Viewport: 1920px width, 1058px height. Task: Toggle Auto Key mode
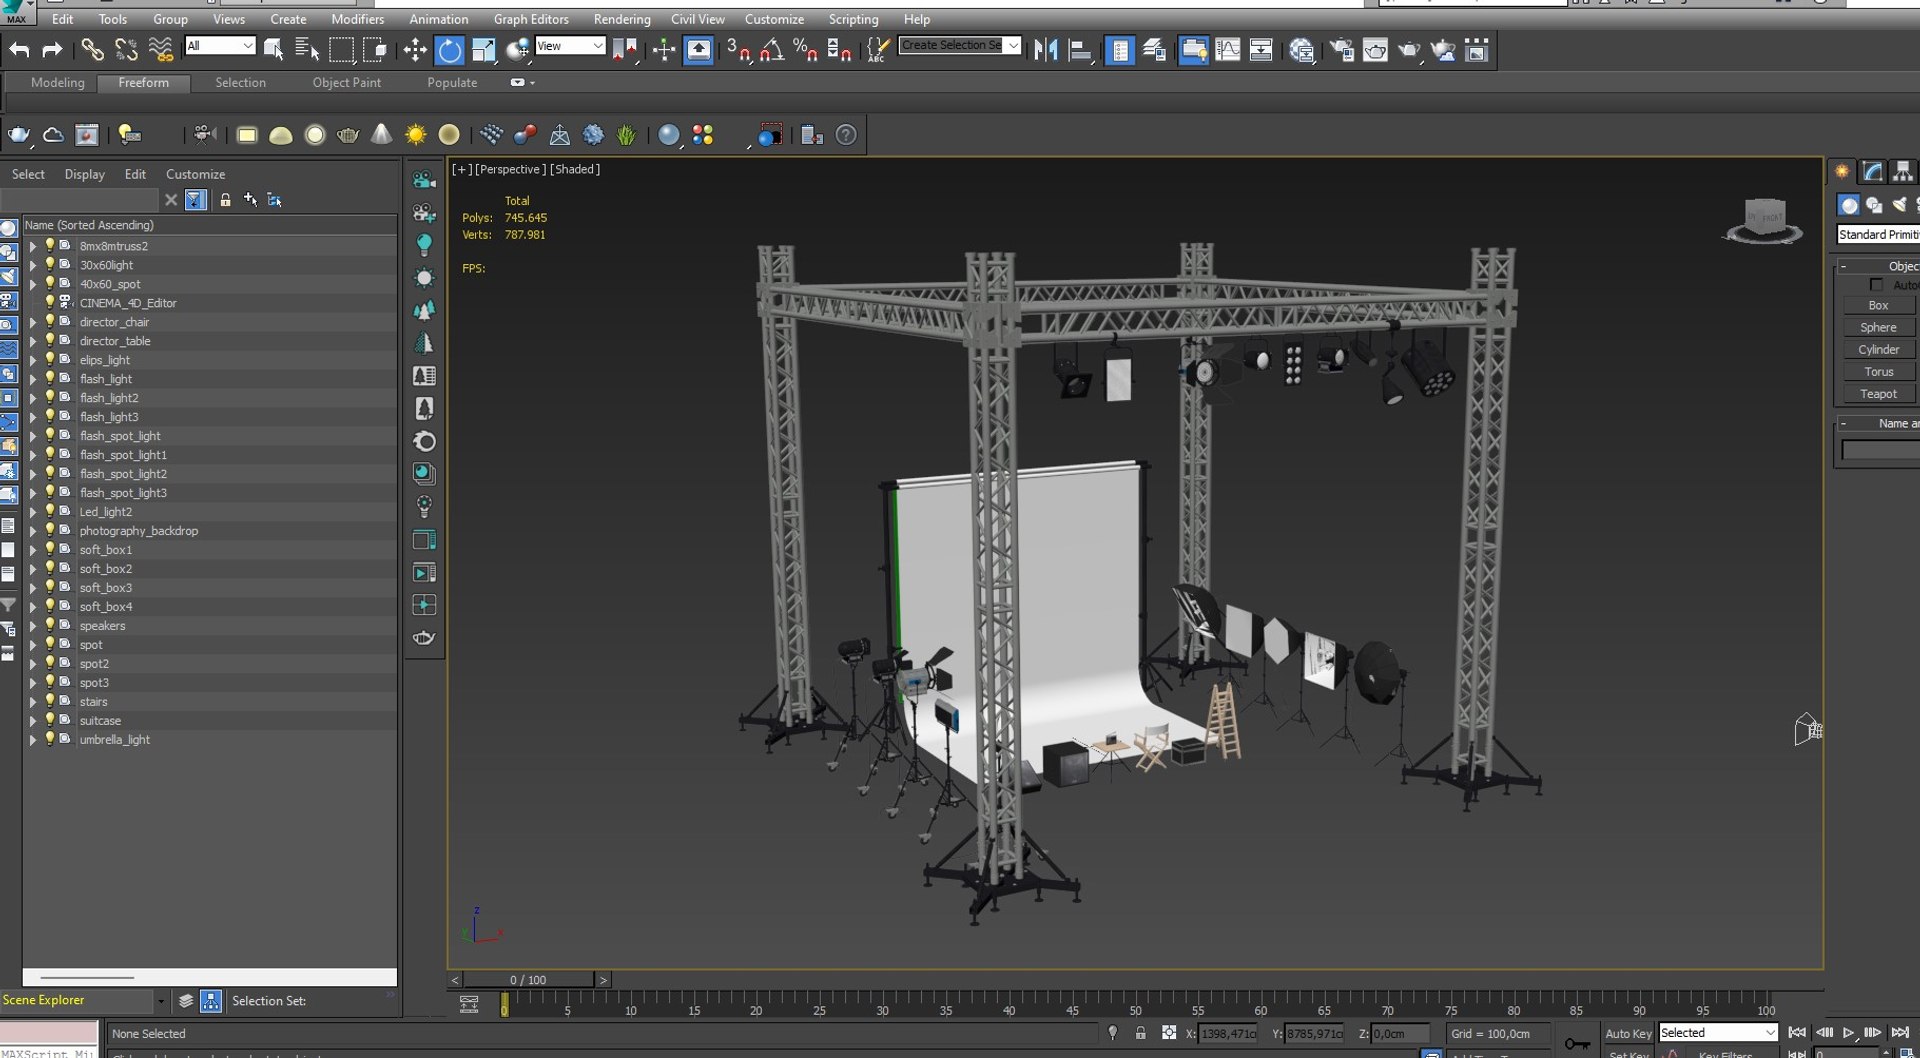click(x=1628, y=1033)
